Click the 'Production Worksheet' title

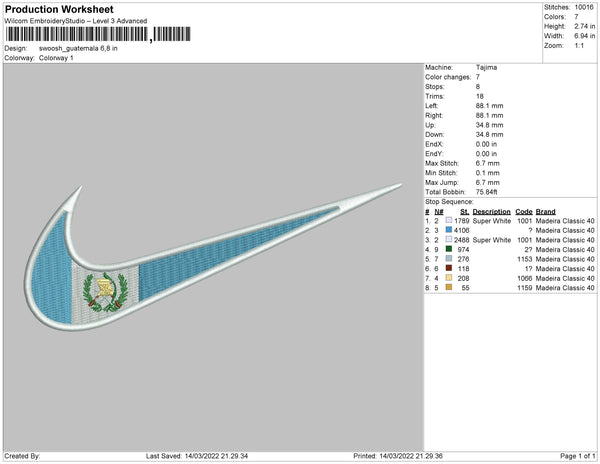click(59, 9)
